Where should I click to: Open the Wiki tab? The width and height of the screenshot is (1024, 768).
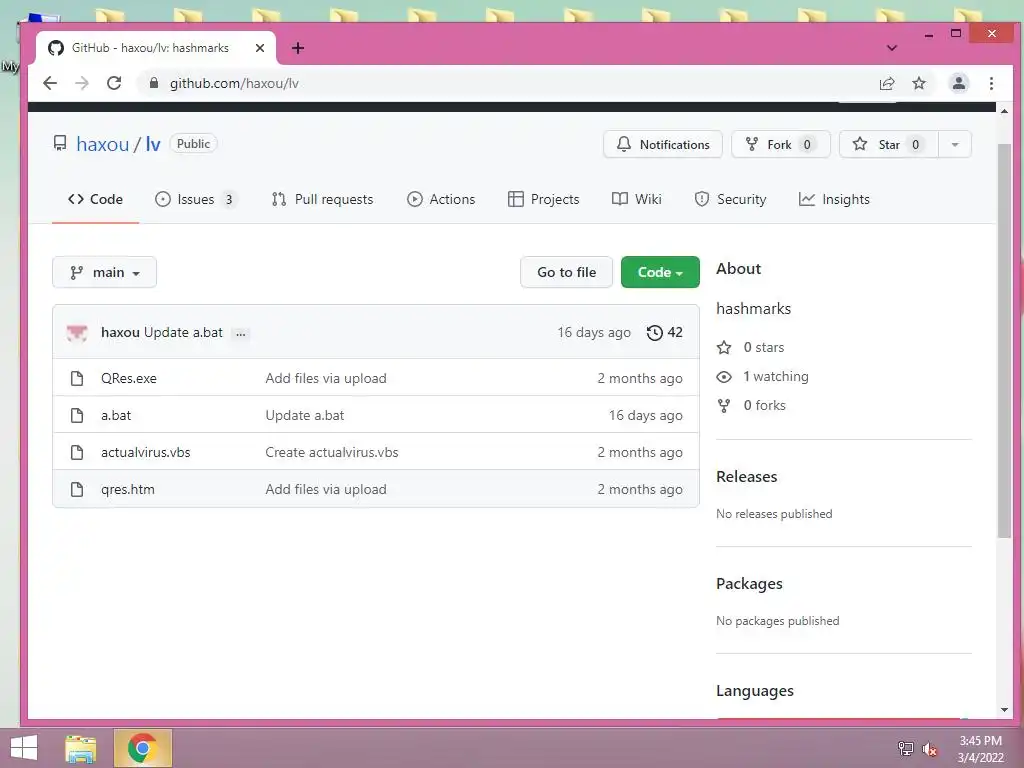point(637,199)
